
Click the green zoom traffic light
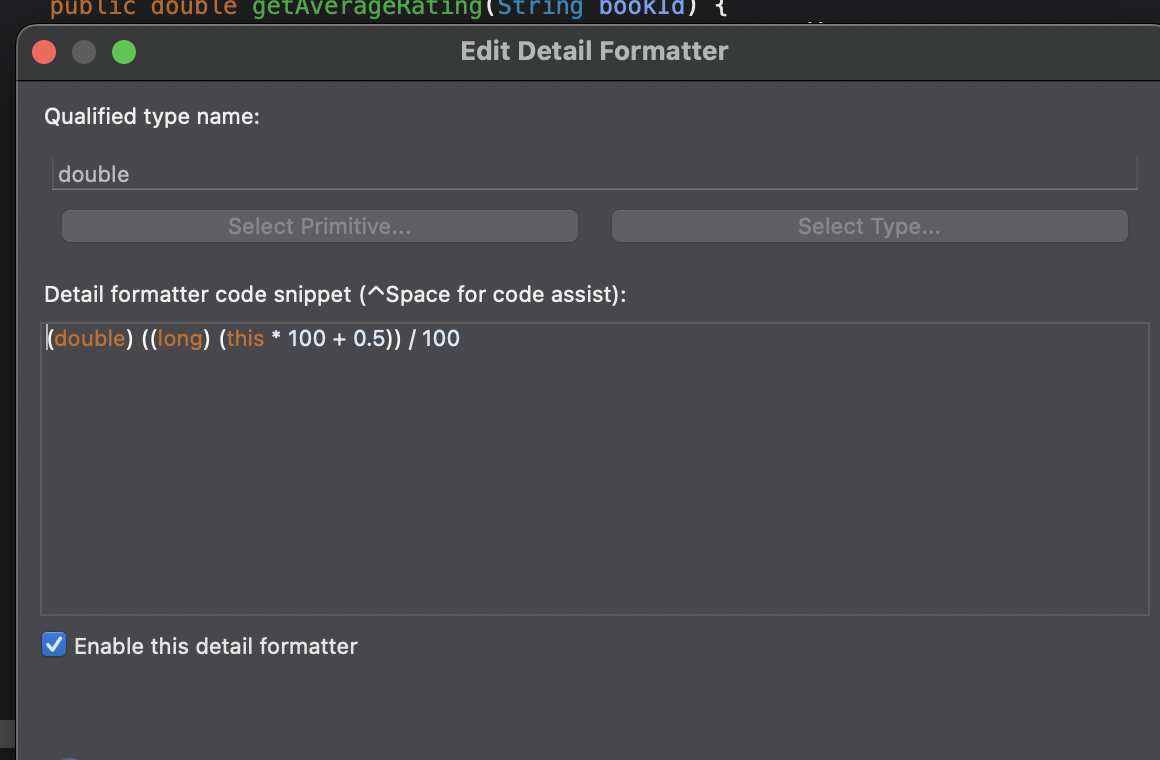[x=124, y=51]
